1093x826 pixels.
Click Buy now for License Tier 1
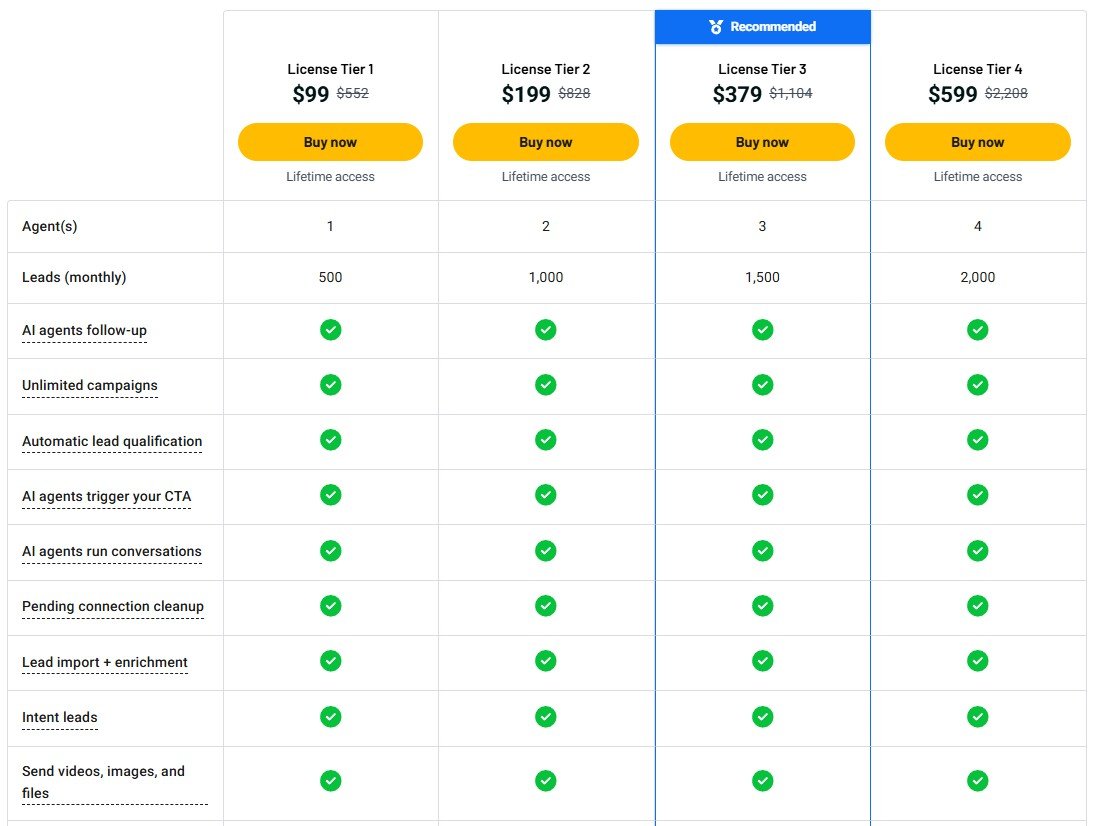click(330, 142)
